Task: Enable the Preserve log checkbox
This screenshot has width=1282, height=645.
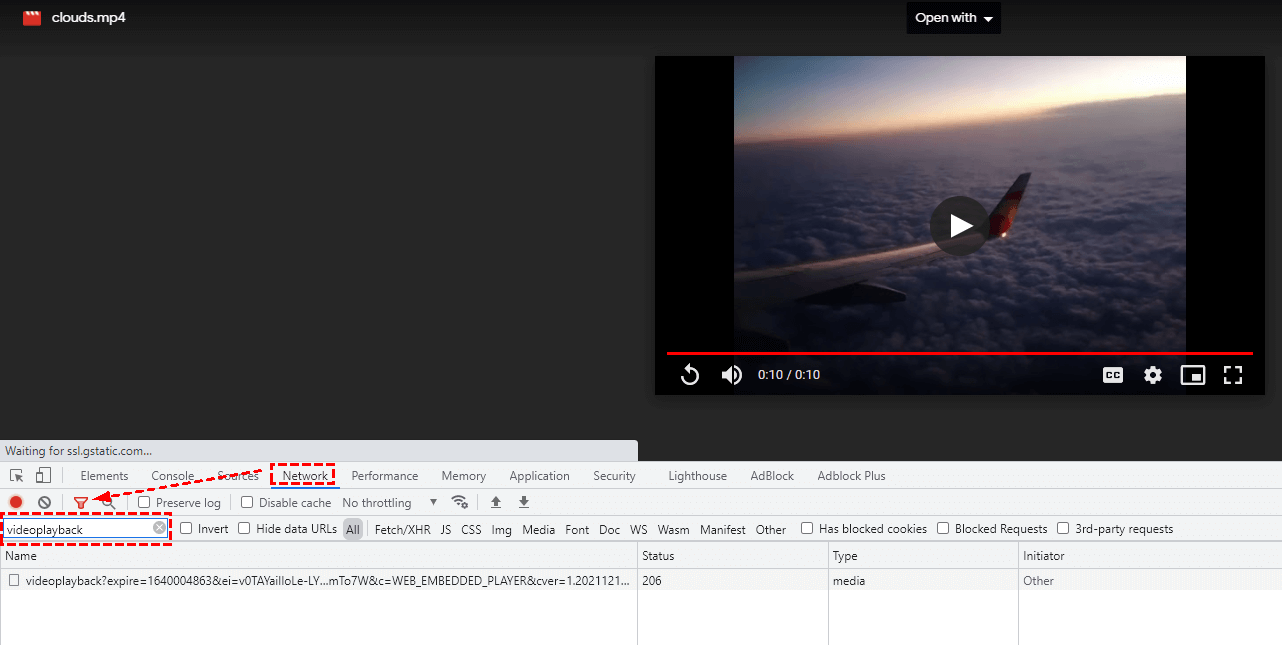Action: tap(145, 502)
